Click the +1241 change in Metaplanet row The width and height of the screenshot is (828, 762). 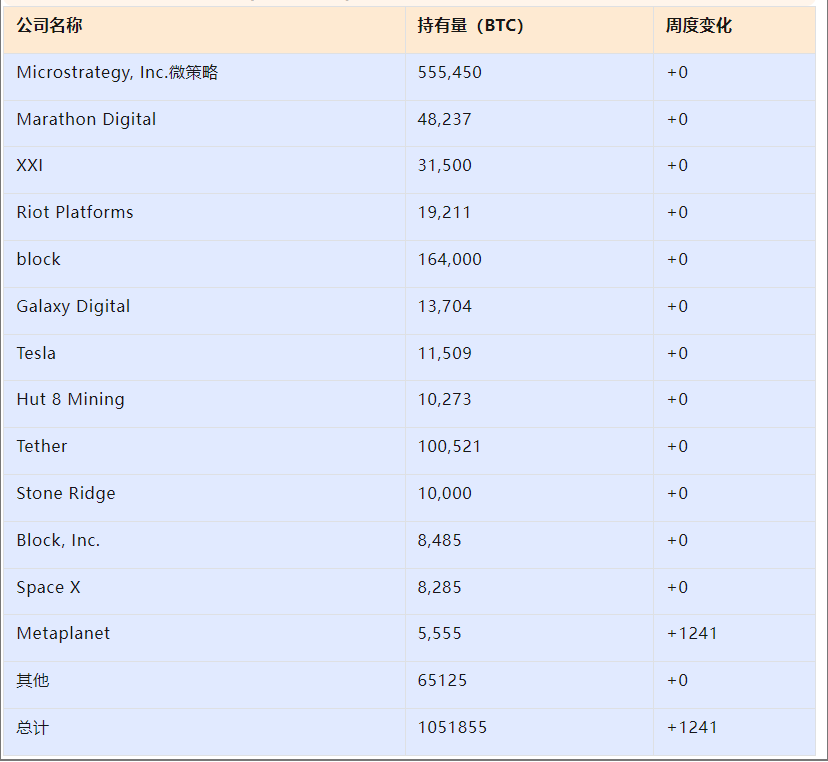(x=692, y=633)
